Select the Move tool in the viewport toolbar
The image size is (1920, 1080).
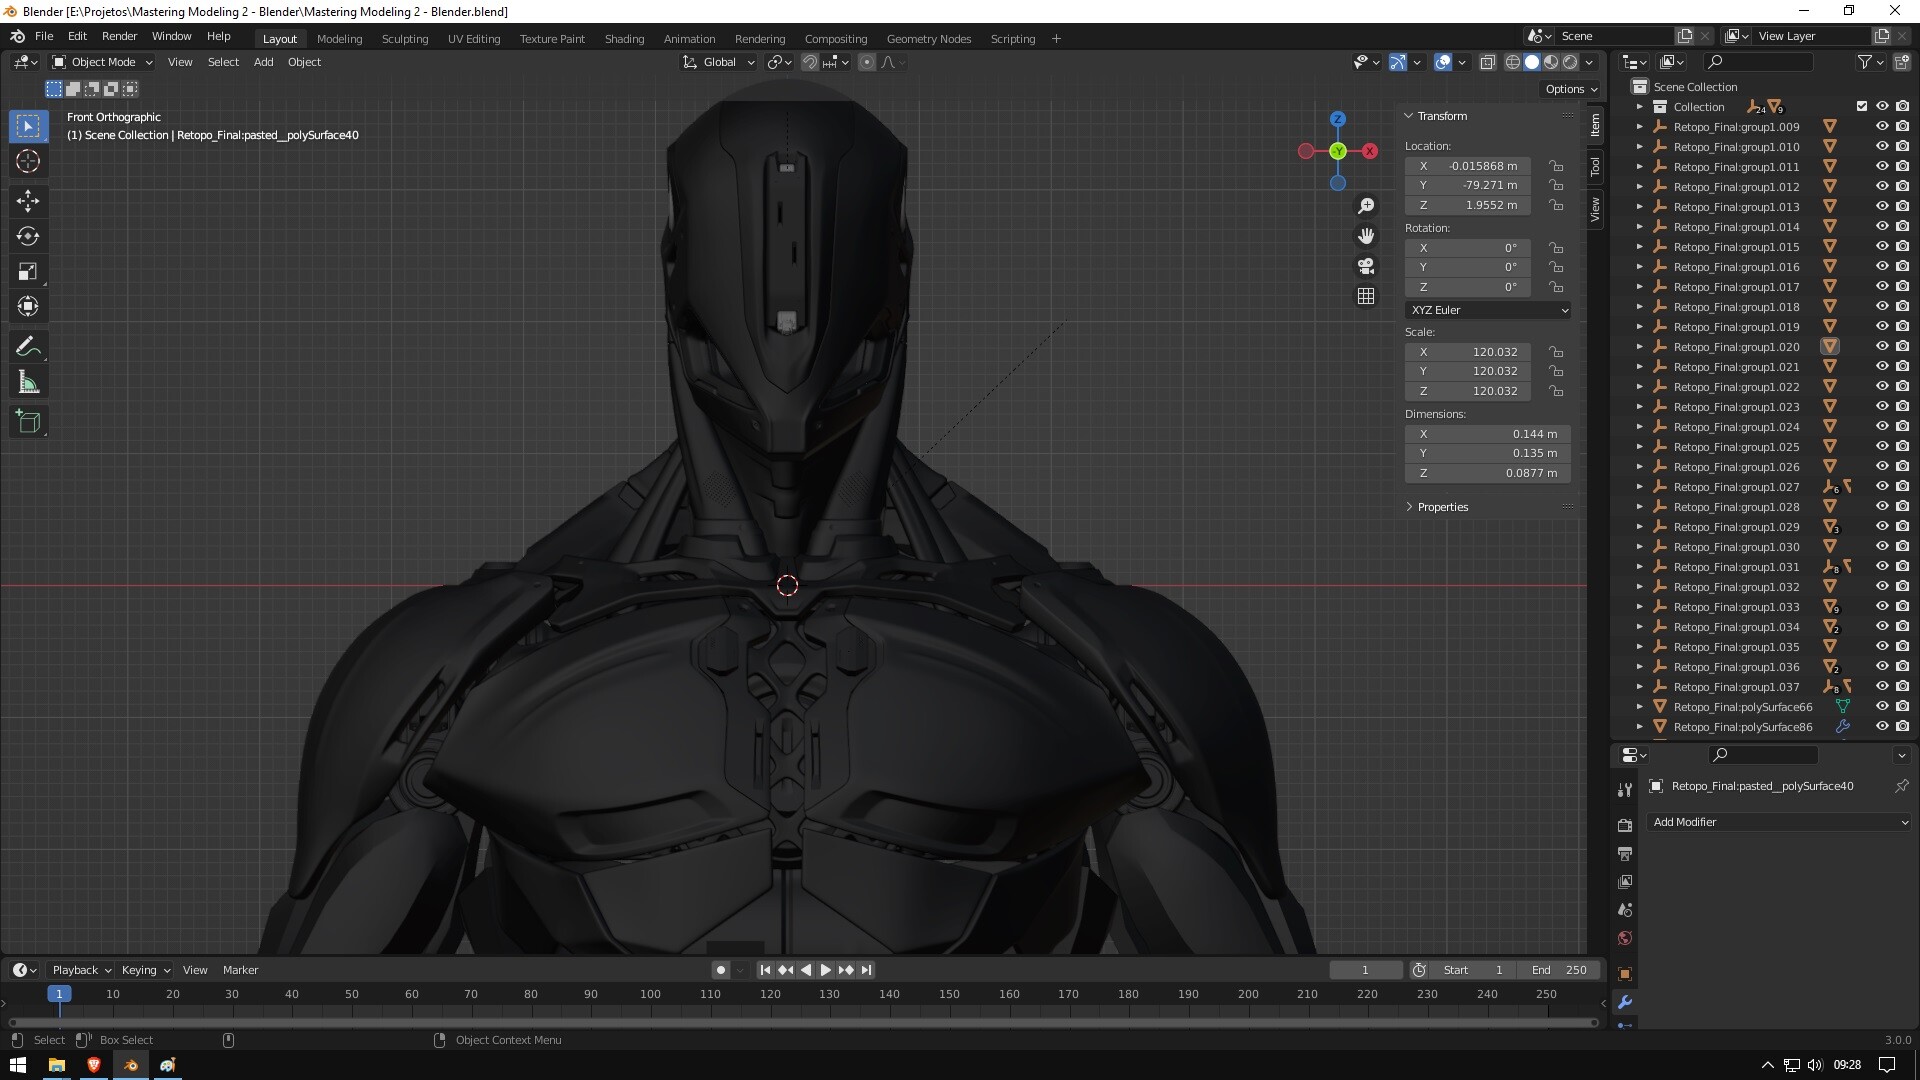pos(28,201)
